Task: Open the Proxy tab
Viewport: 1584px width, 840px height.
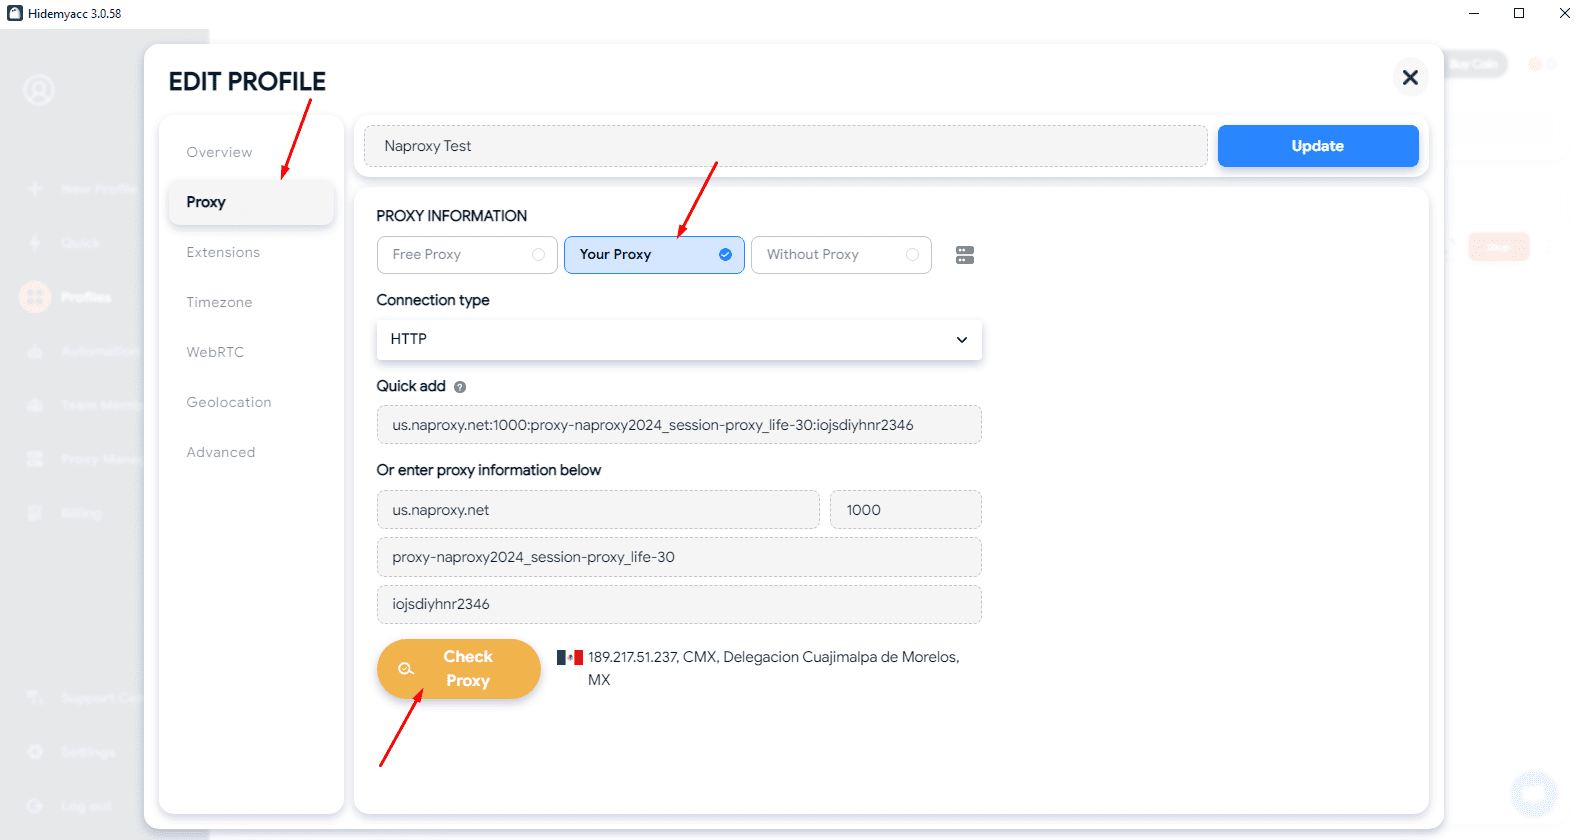Action: click(x=251, y=202)
